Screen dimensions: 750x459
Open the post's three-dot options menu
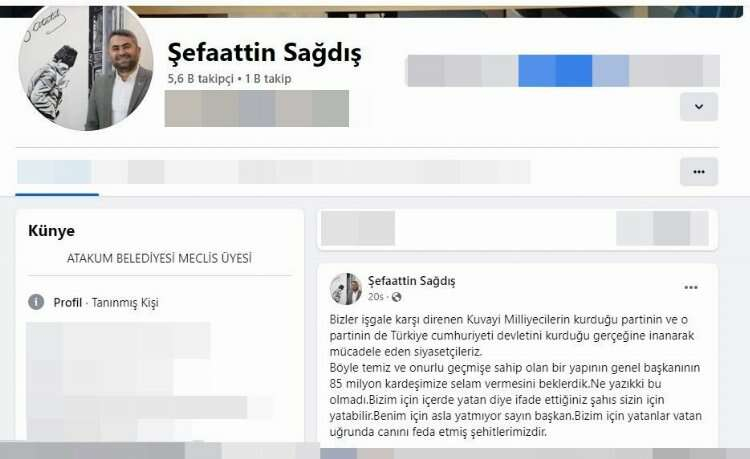pos(691,287)
